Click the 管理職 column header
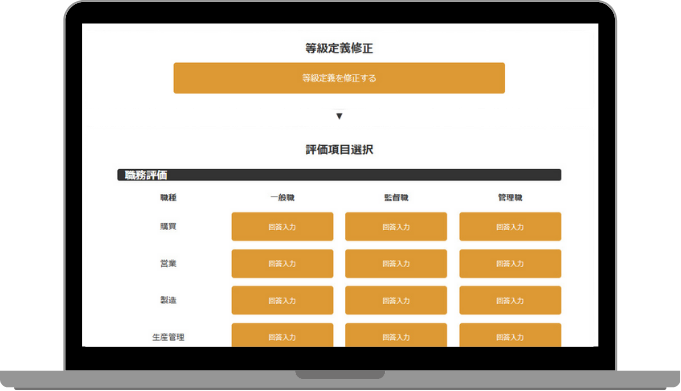The image size is (681, 391). pyautogui.click(x=510, y=198)
